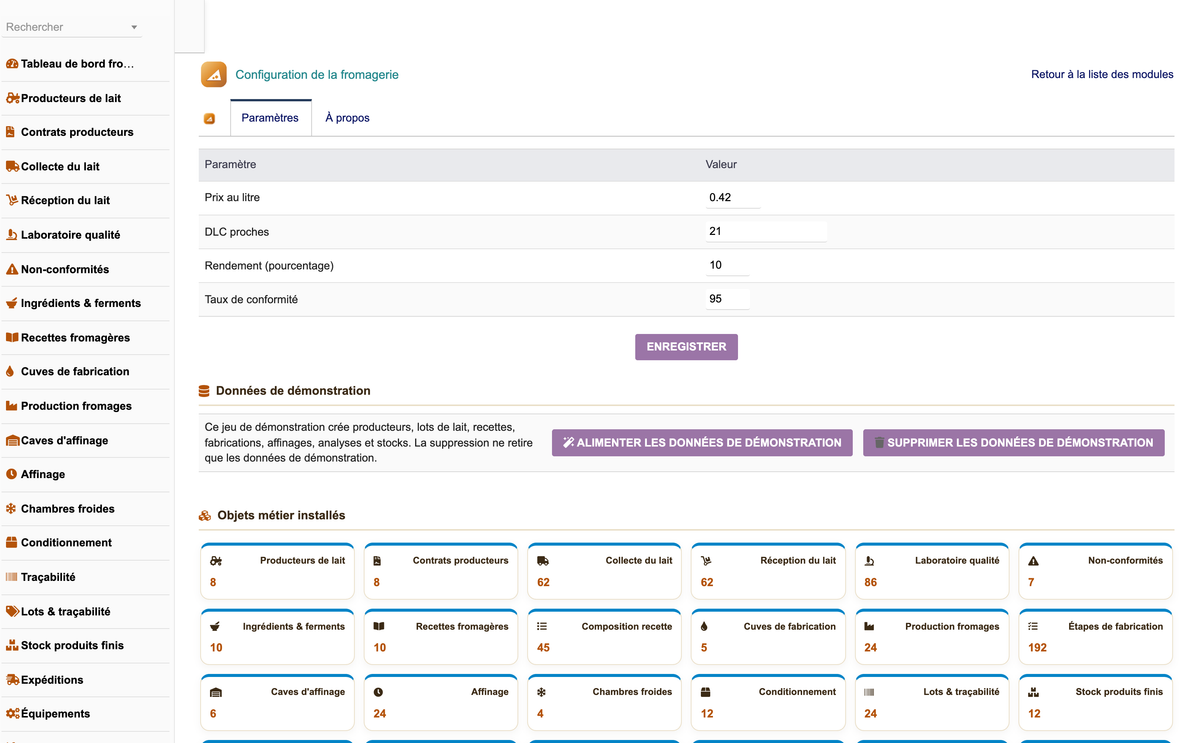Click the factory icon beside Production fromages
Viewport: 1200px width, 743px height.
pos(12,406)
